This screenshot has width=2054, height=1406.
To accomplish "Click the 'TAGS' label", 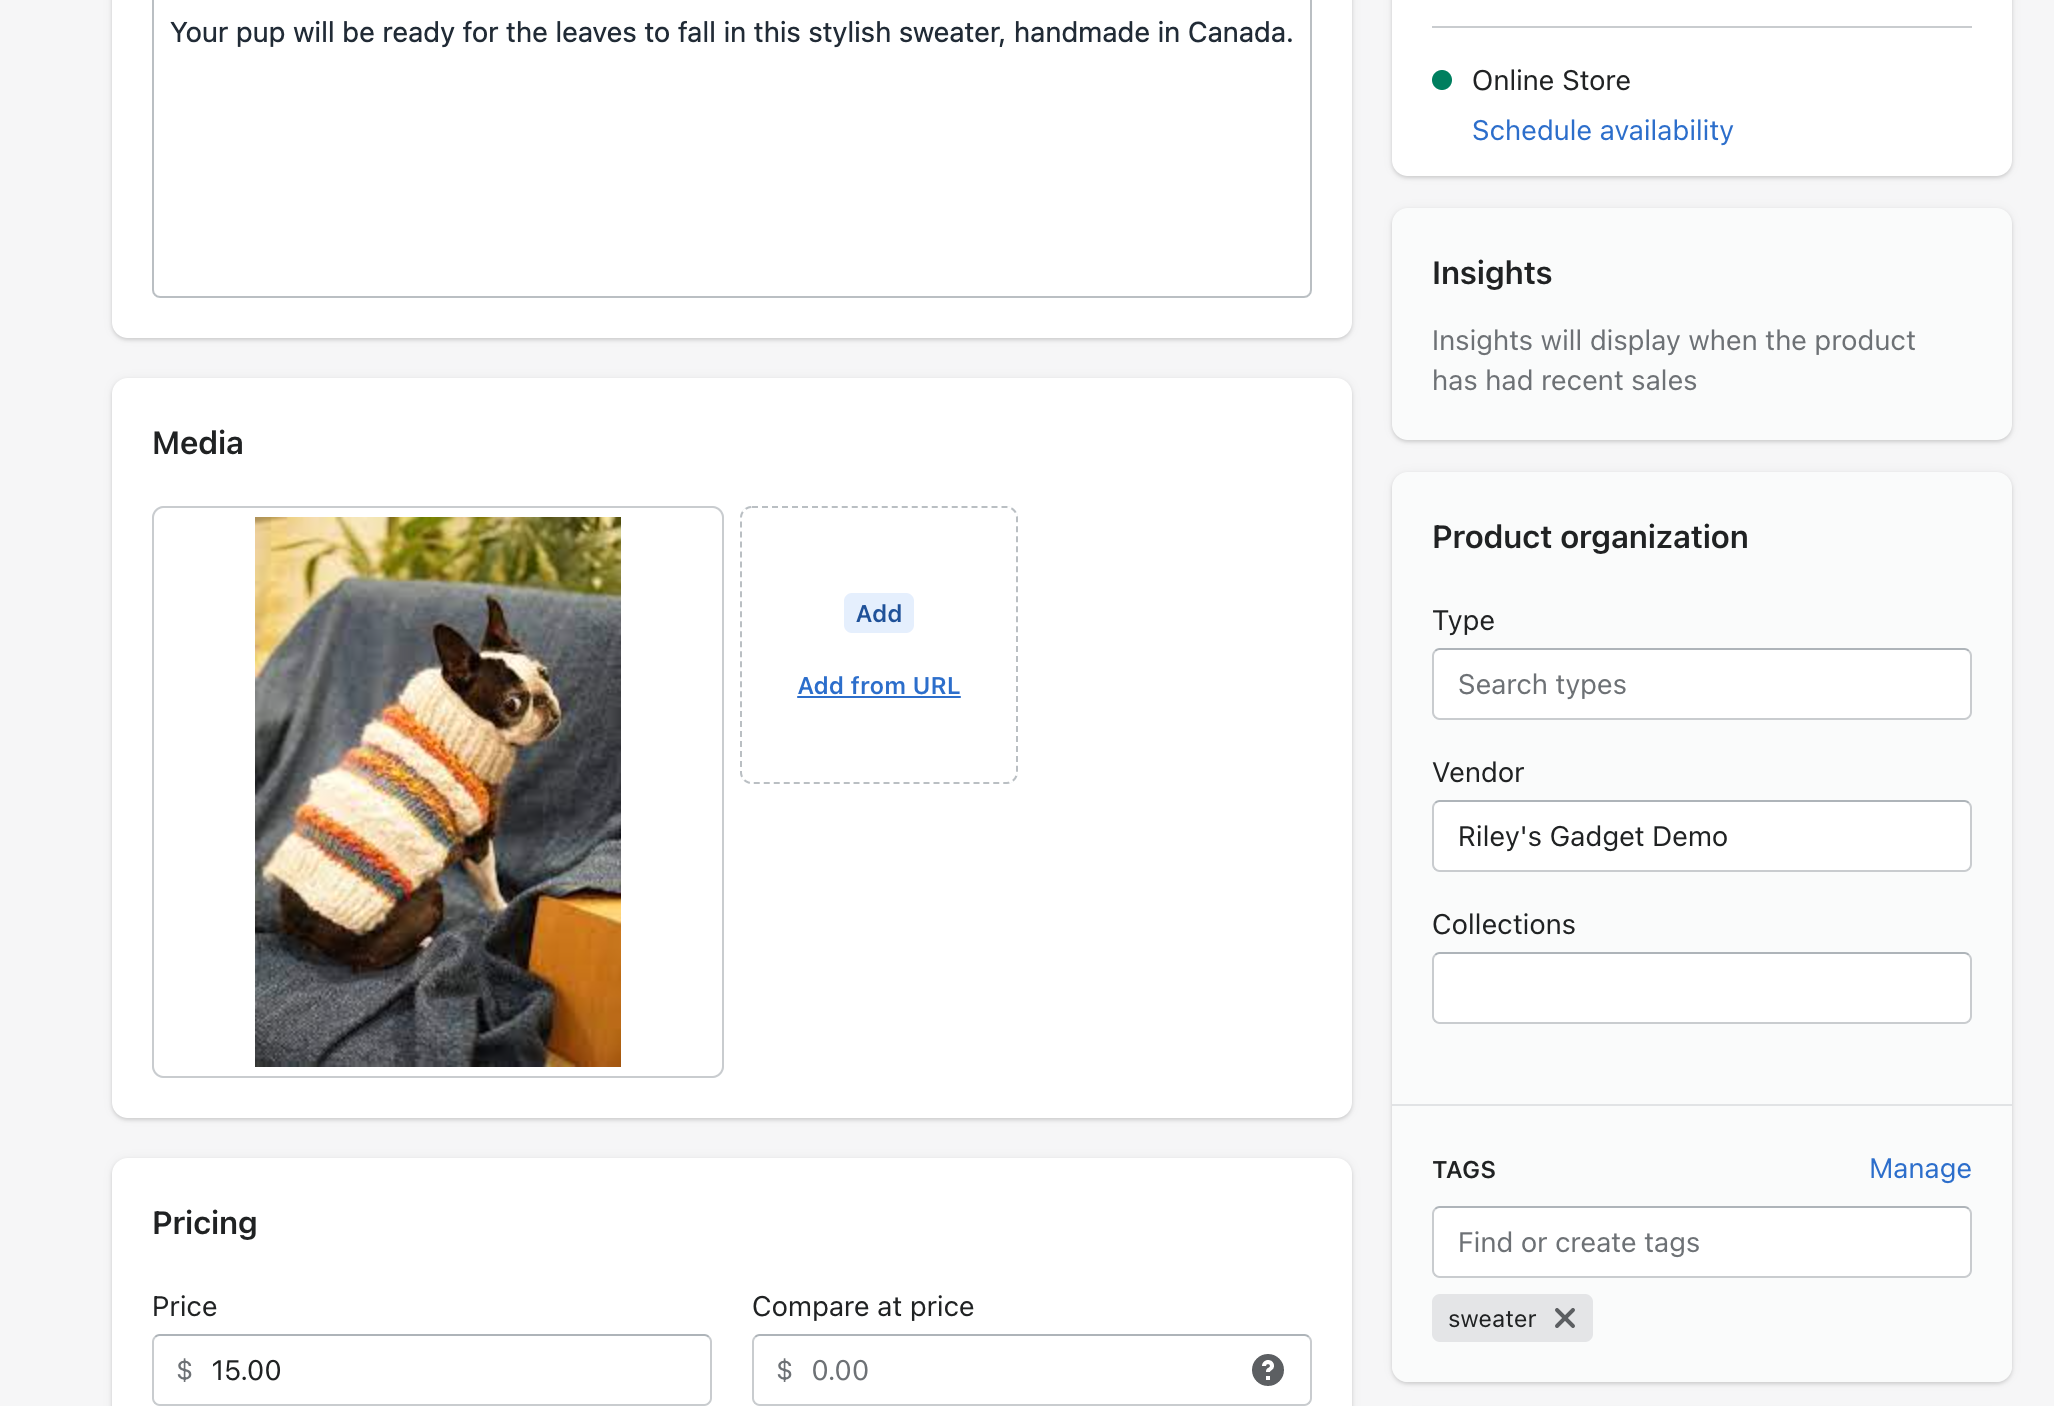I will point(1464,1169).
